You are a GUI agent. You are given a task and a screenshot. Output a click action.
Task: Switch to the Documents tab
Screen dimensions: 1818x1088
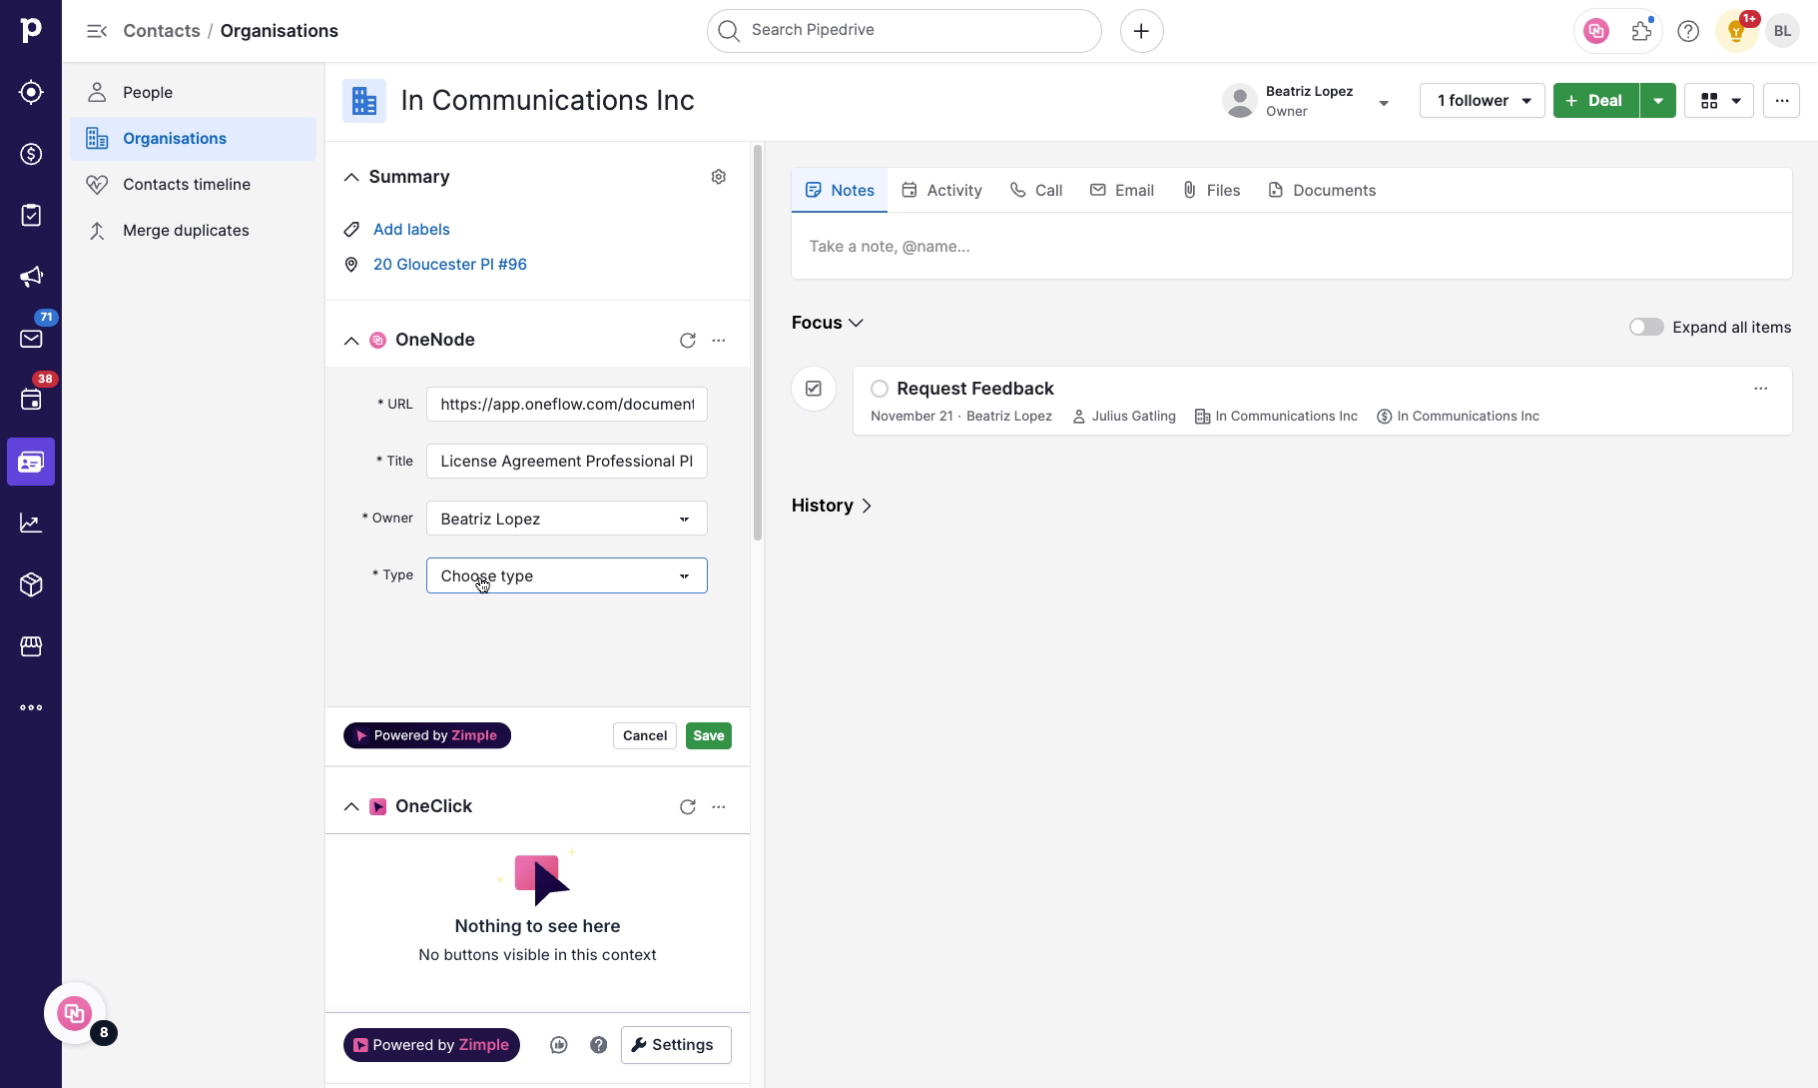pyautogui.click(x=1322, y=190)
